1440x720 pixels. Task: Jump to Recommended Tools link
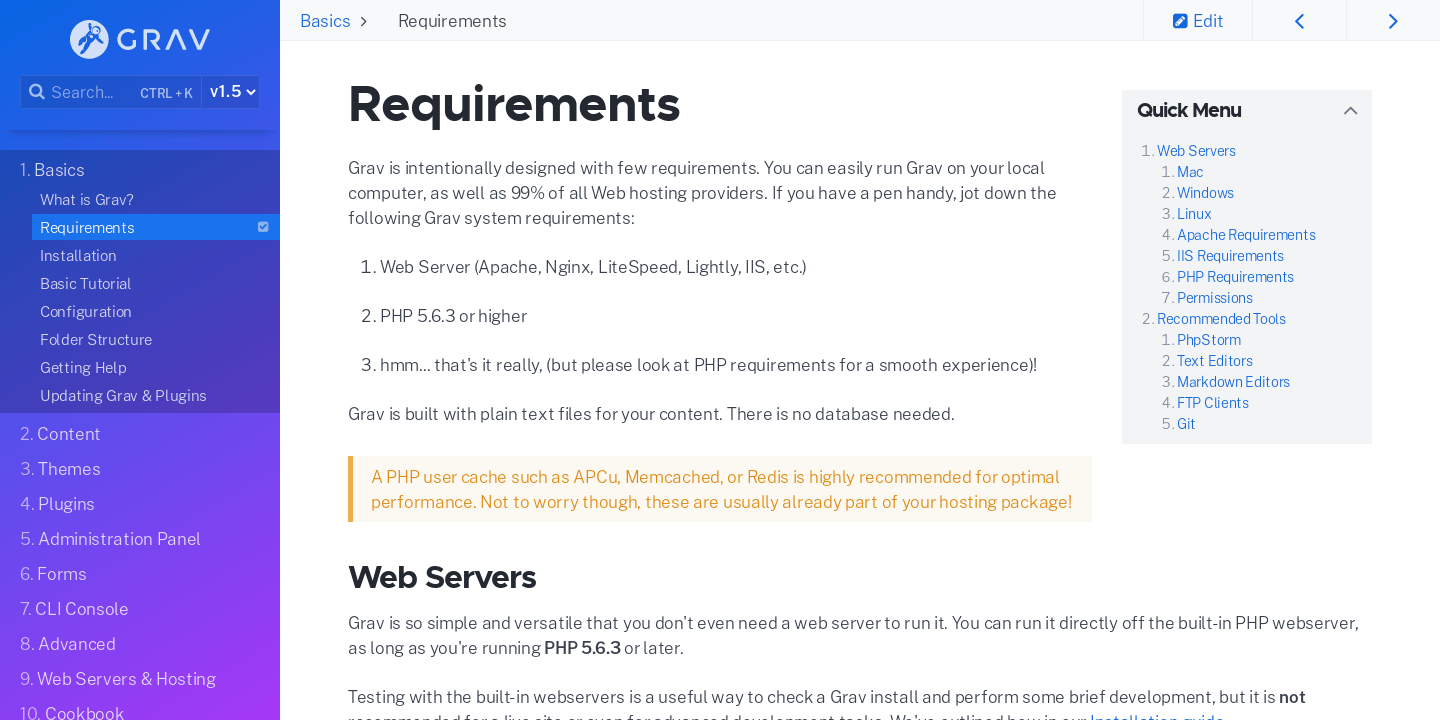[x=1221, y=319]
